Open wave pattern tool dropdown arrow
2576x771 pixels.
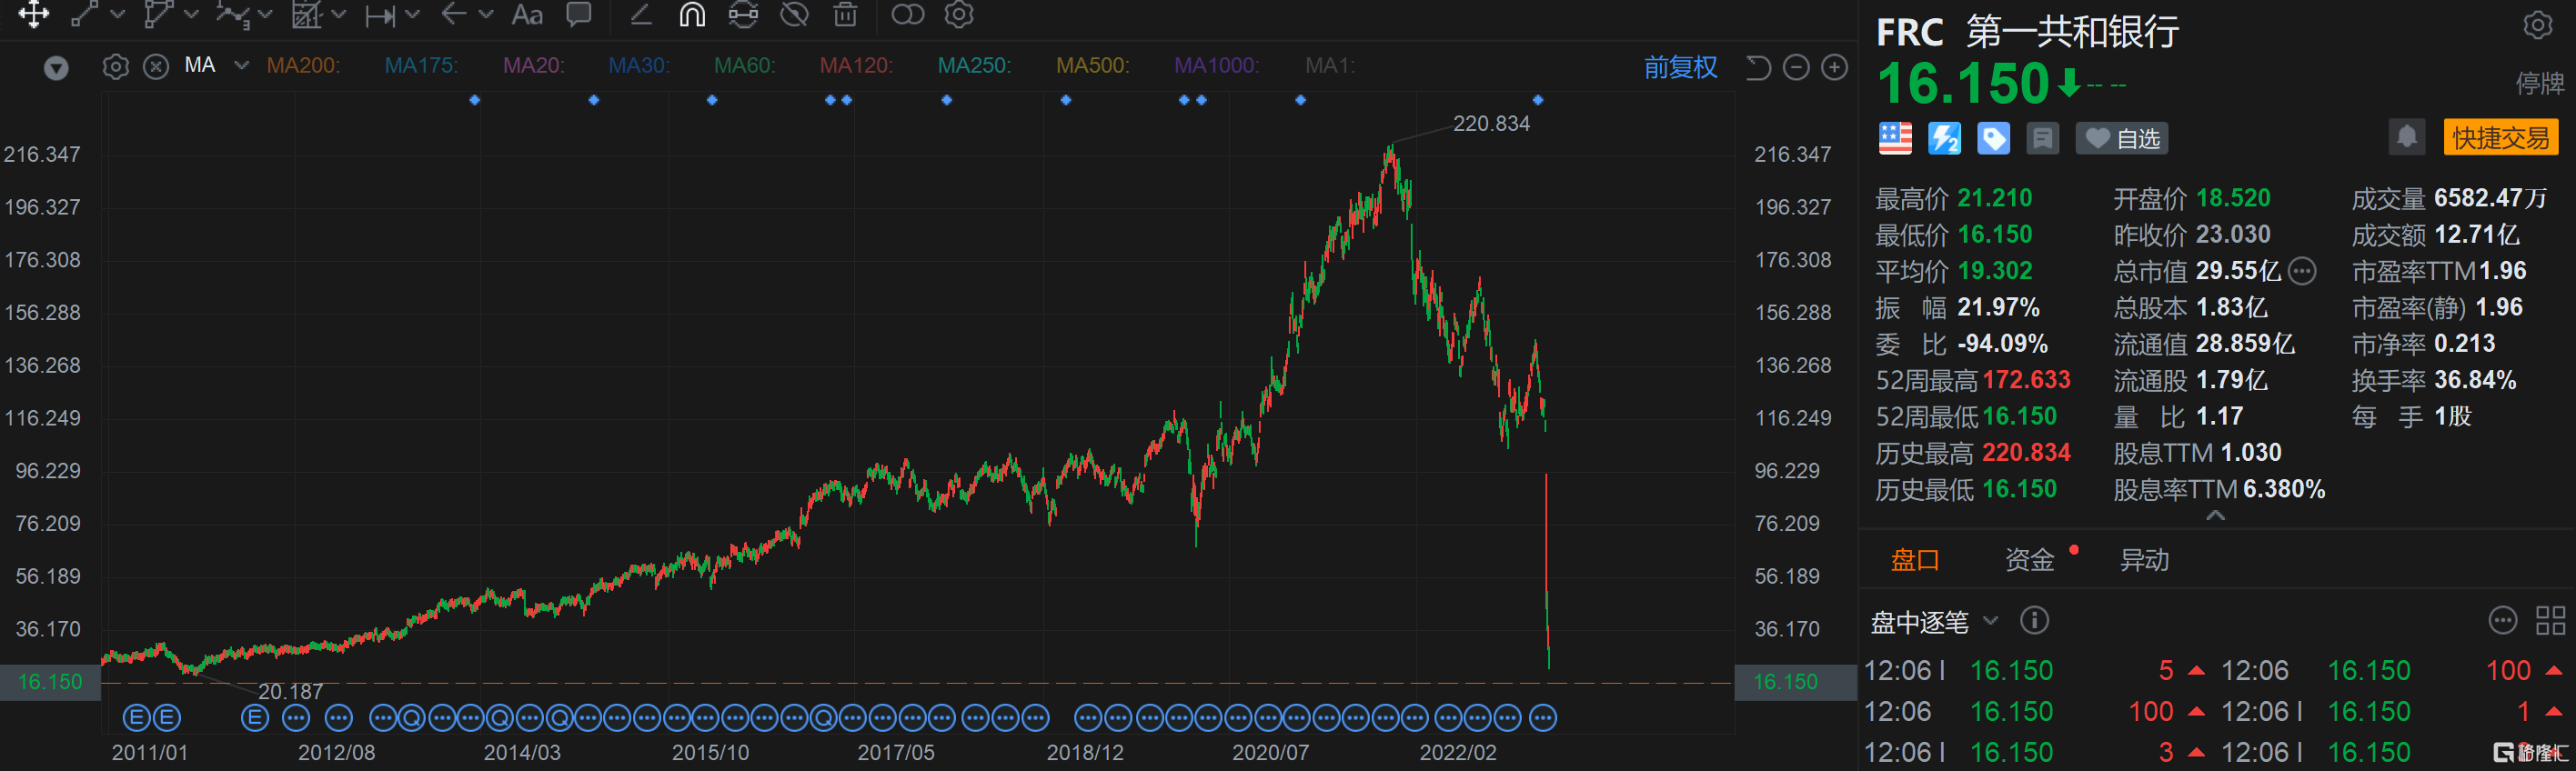(265, 14)
